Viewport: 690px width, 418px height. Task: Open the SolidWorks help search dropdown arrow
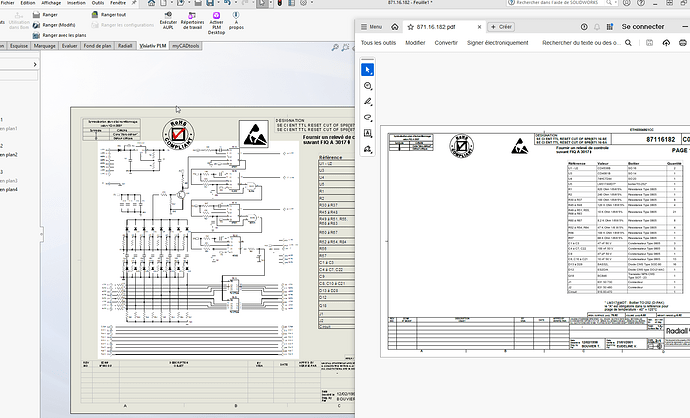616,3
